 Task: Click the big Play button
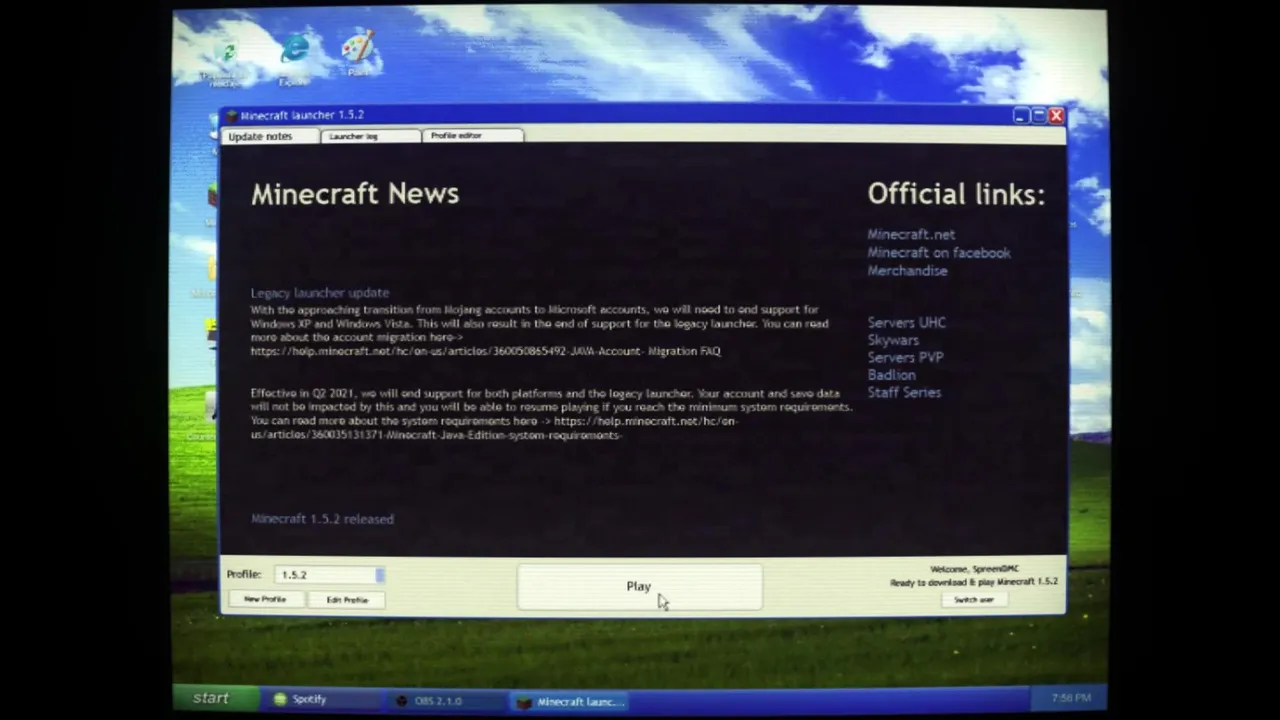tap(639, 587)
